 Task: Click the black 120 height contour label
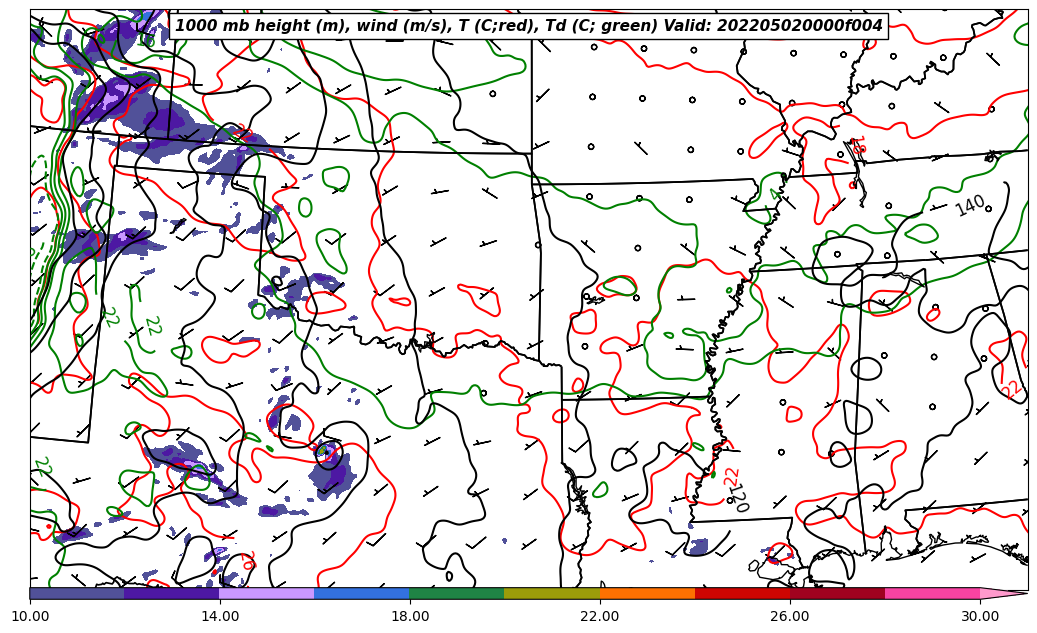click(738, 498)
